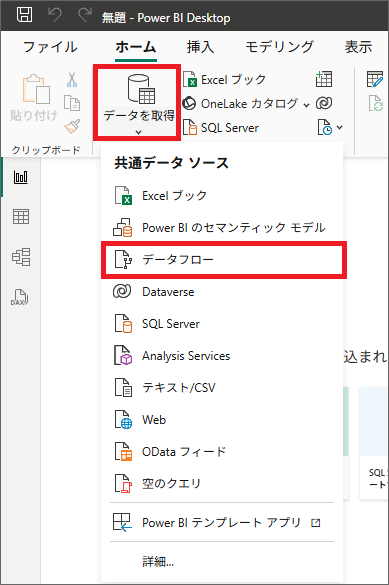Click the Analysis Services cube icon
This screenshot has width=389, height=585.
point(123,356)
